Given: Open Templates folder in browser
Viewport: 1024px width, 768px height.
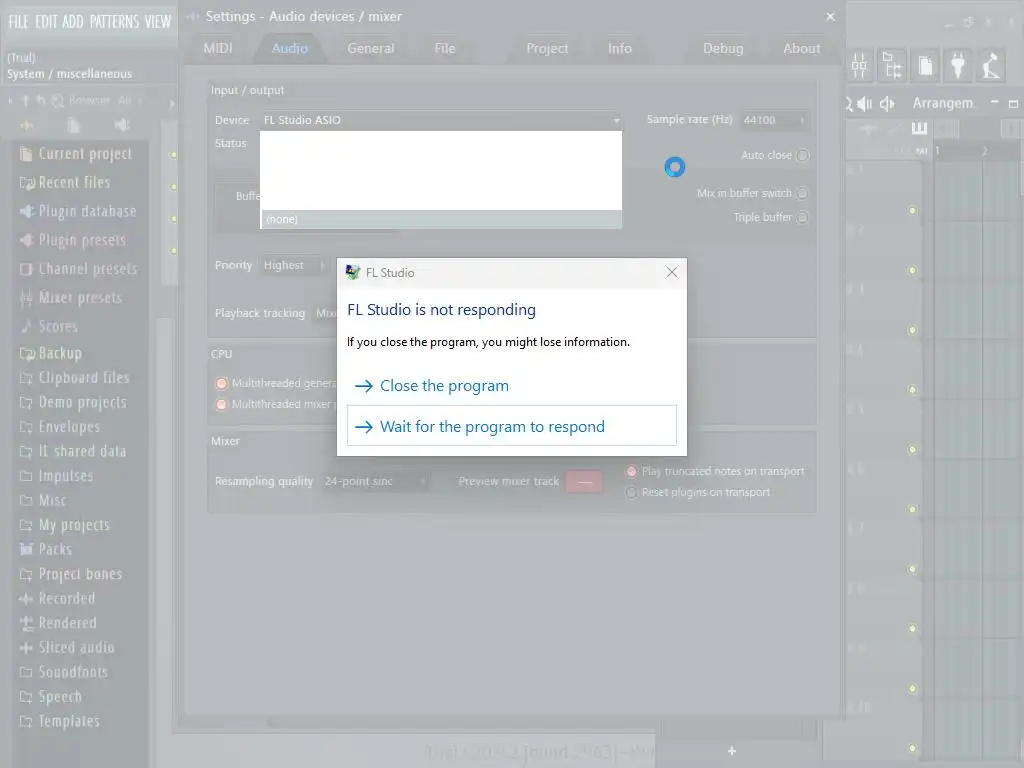Looking at the screenshot, I should tap(59, 722).
